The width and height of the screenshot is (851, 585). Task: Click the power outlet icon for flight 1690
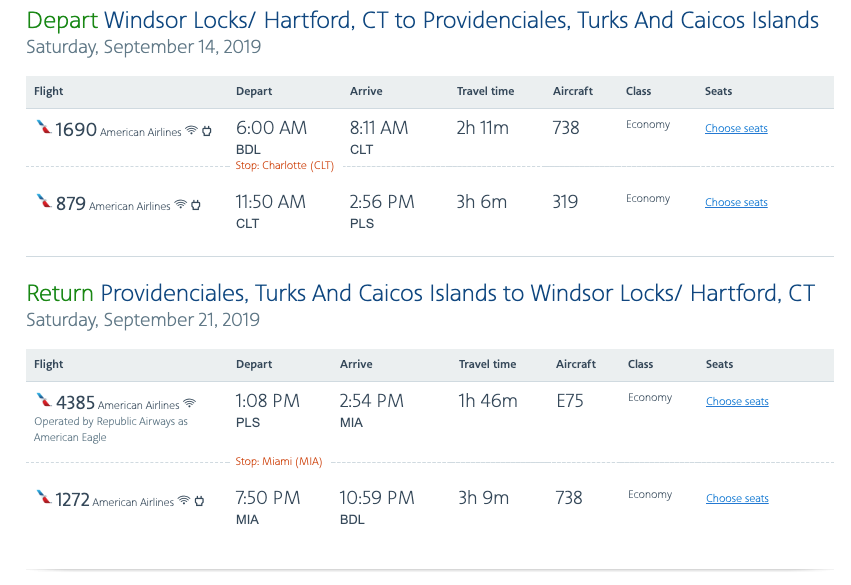pyautogui.click(x=207, y=131)
